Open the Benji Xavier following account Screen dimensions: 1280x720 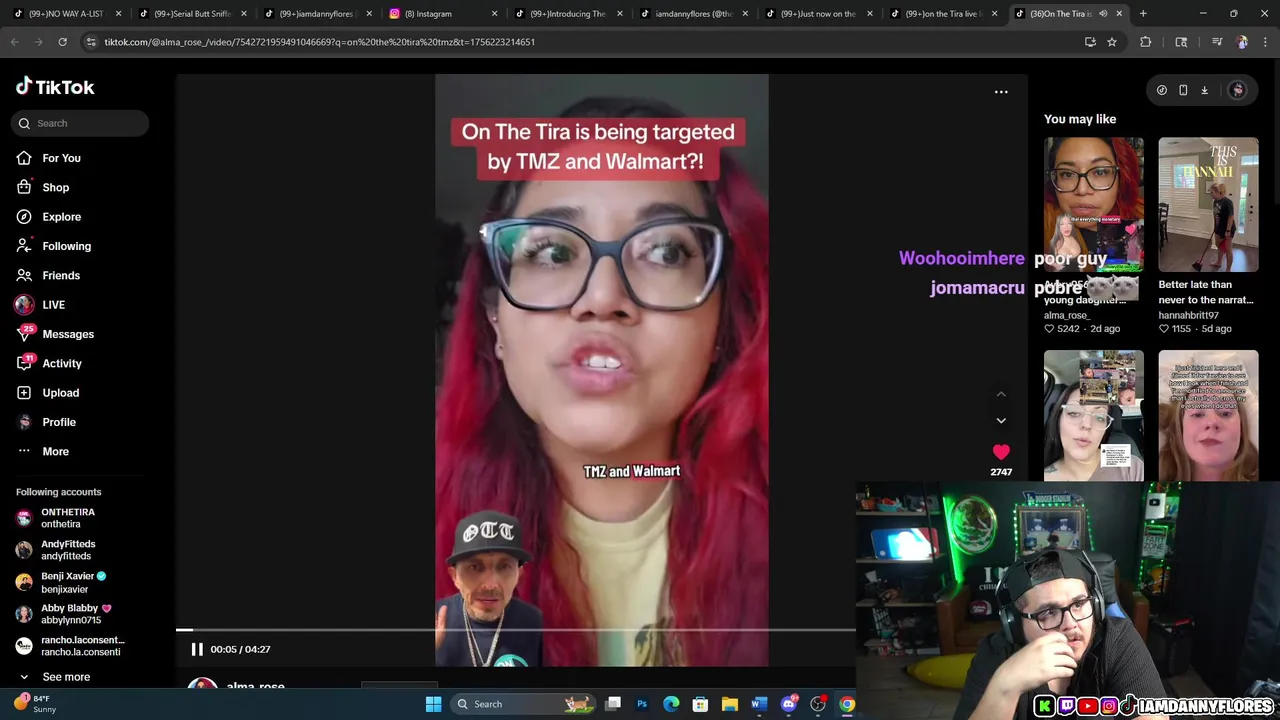66,582
